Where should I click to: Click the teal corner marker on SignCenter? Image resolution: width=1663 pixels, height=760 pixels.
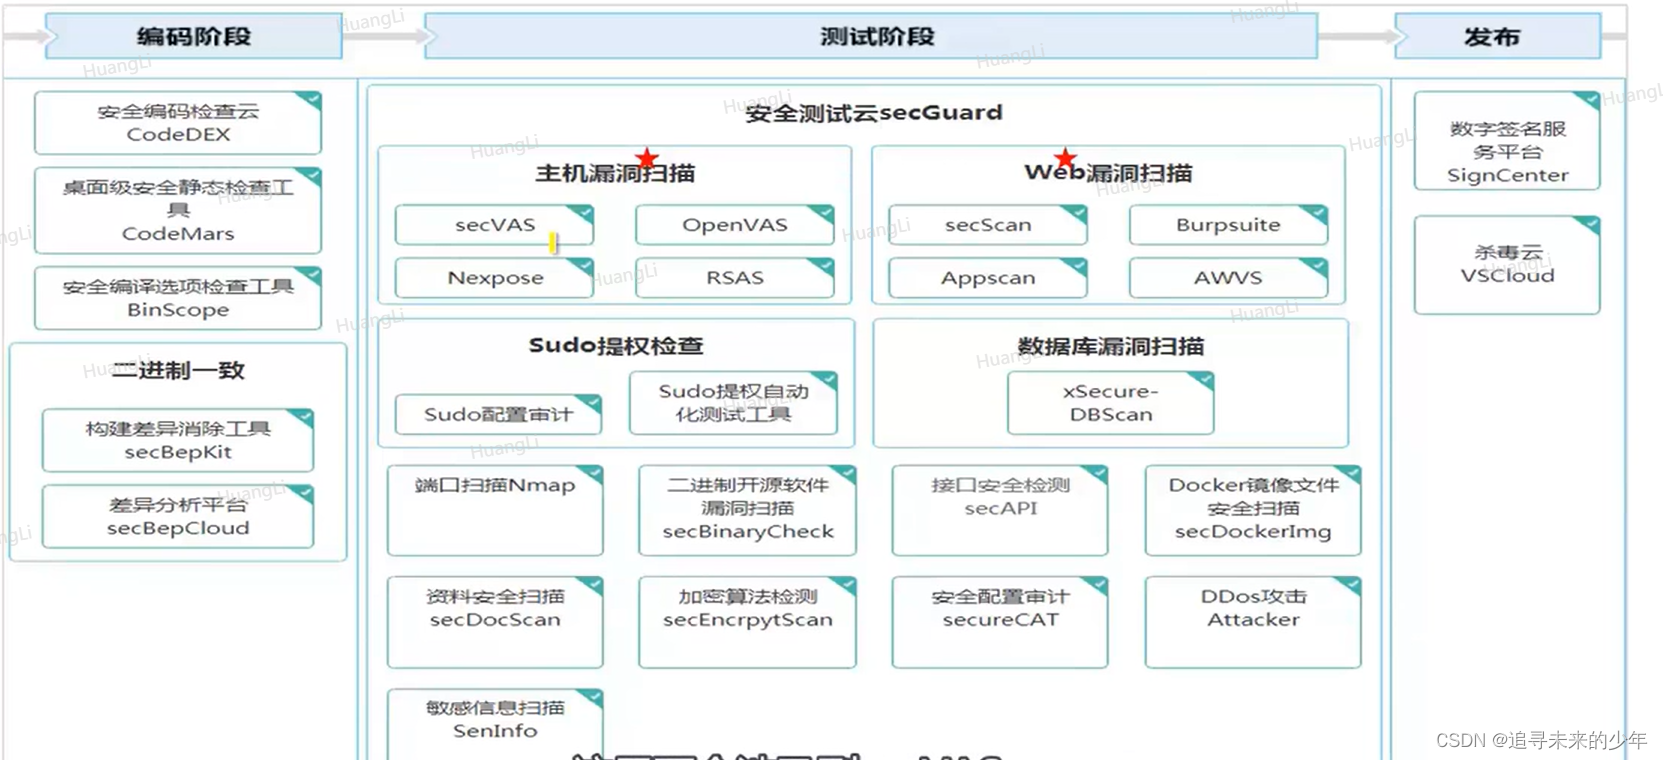point(1590,98)
